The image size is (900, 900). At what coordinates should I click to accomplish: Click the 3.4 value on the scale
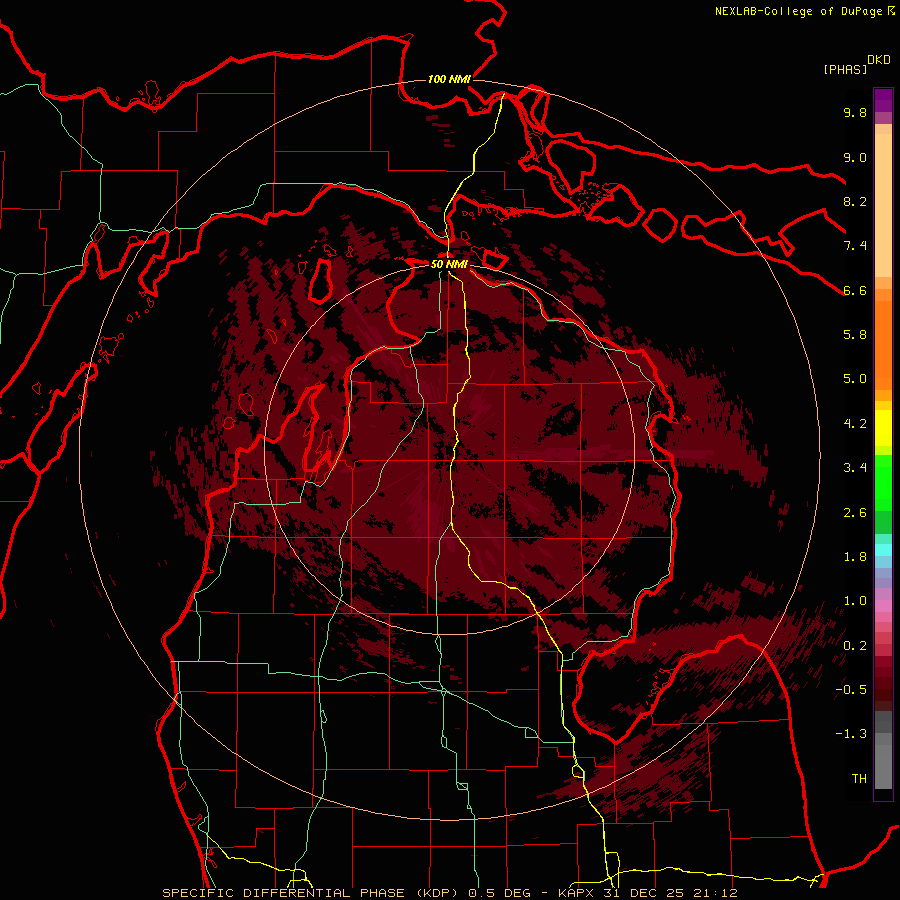855,468
